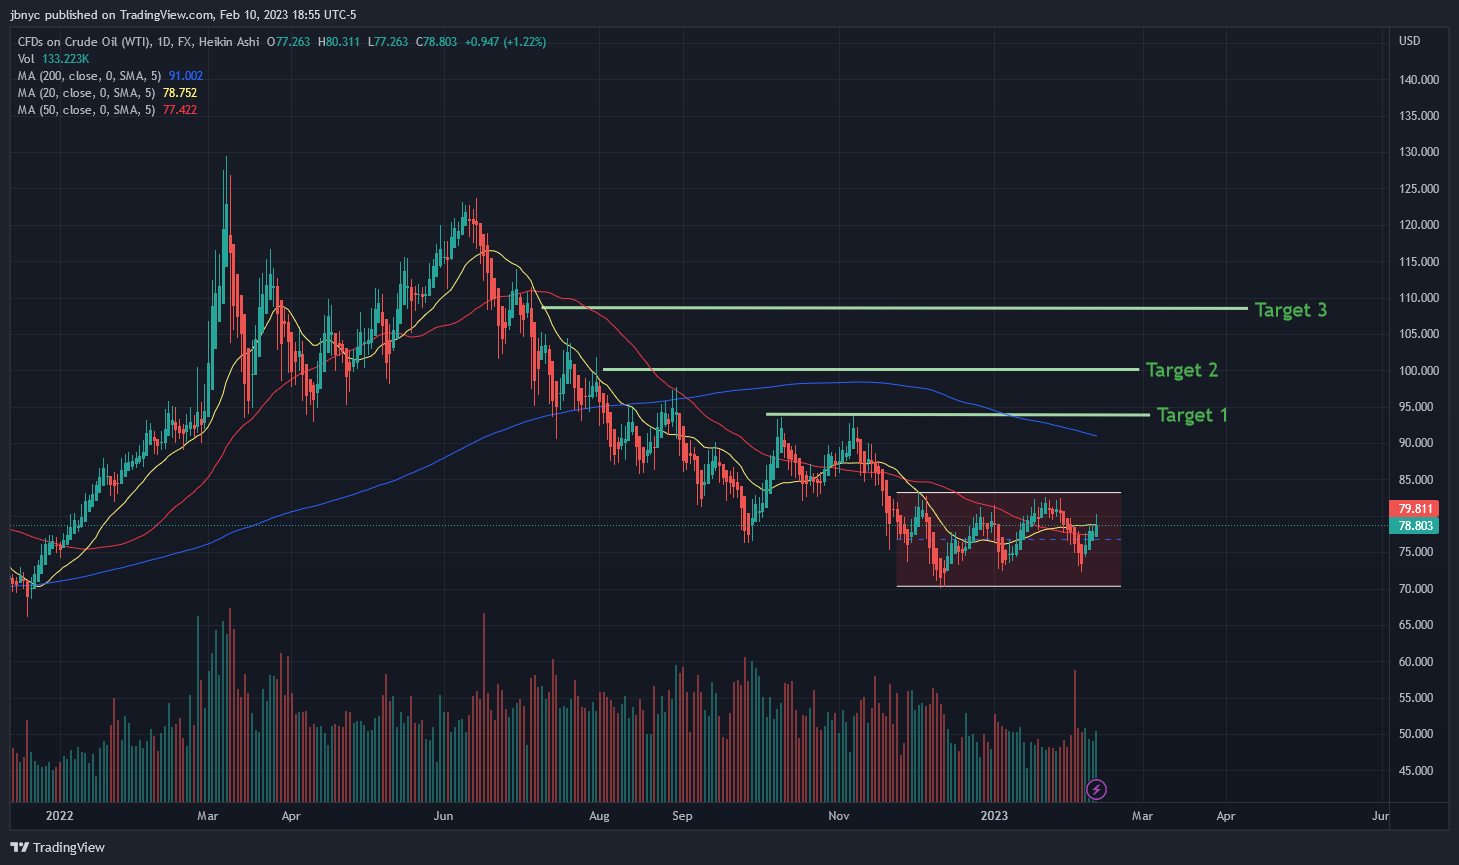Click the published on TradingView.com header text
Image resolution: width=1459 pixels, height=865 pixels.
[x=183, y=15]
